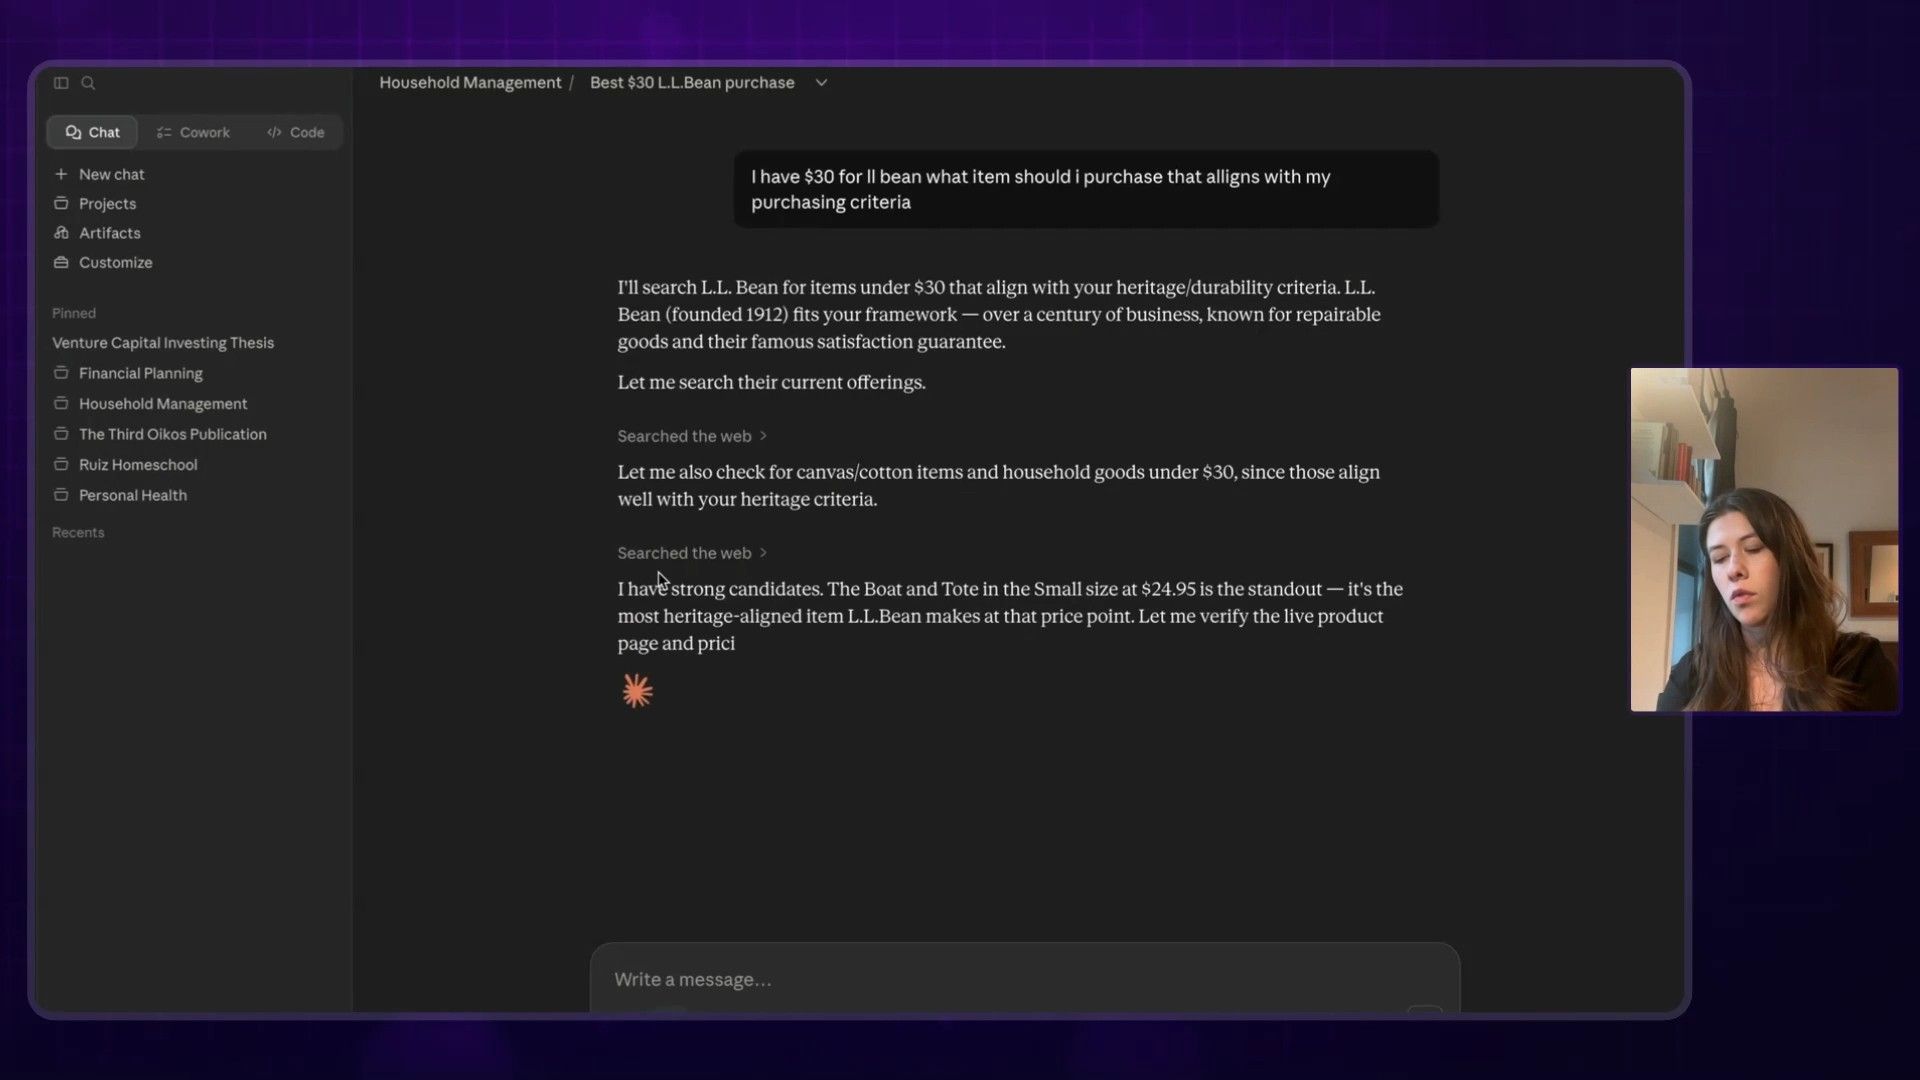Click folder icon next to Ruiz Homeschool
This screenshot has height=1080, width=1920.
(61, 464)
